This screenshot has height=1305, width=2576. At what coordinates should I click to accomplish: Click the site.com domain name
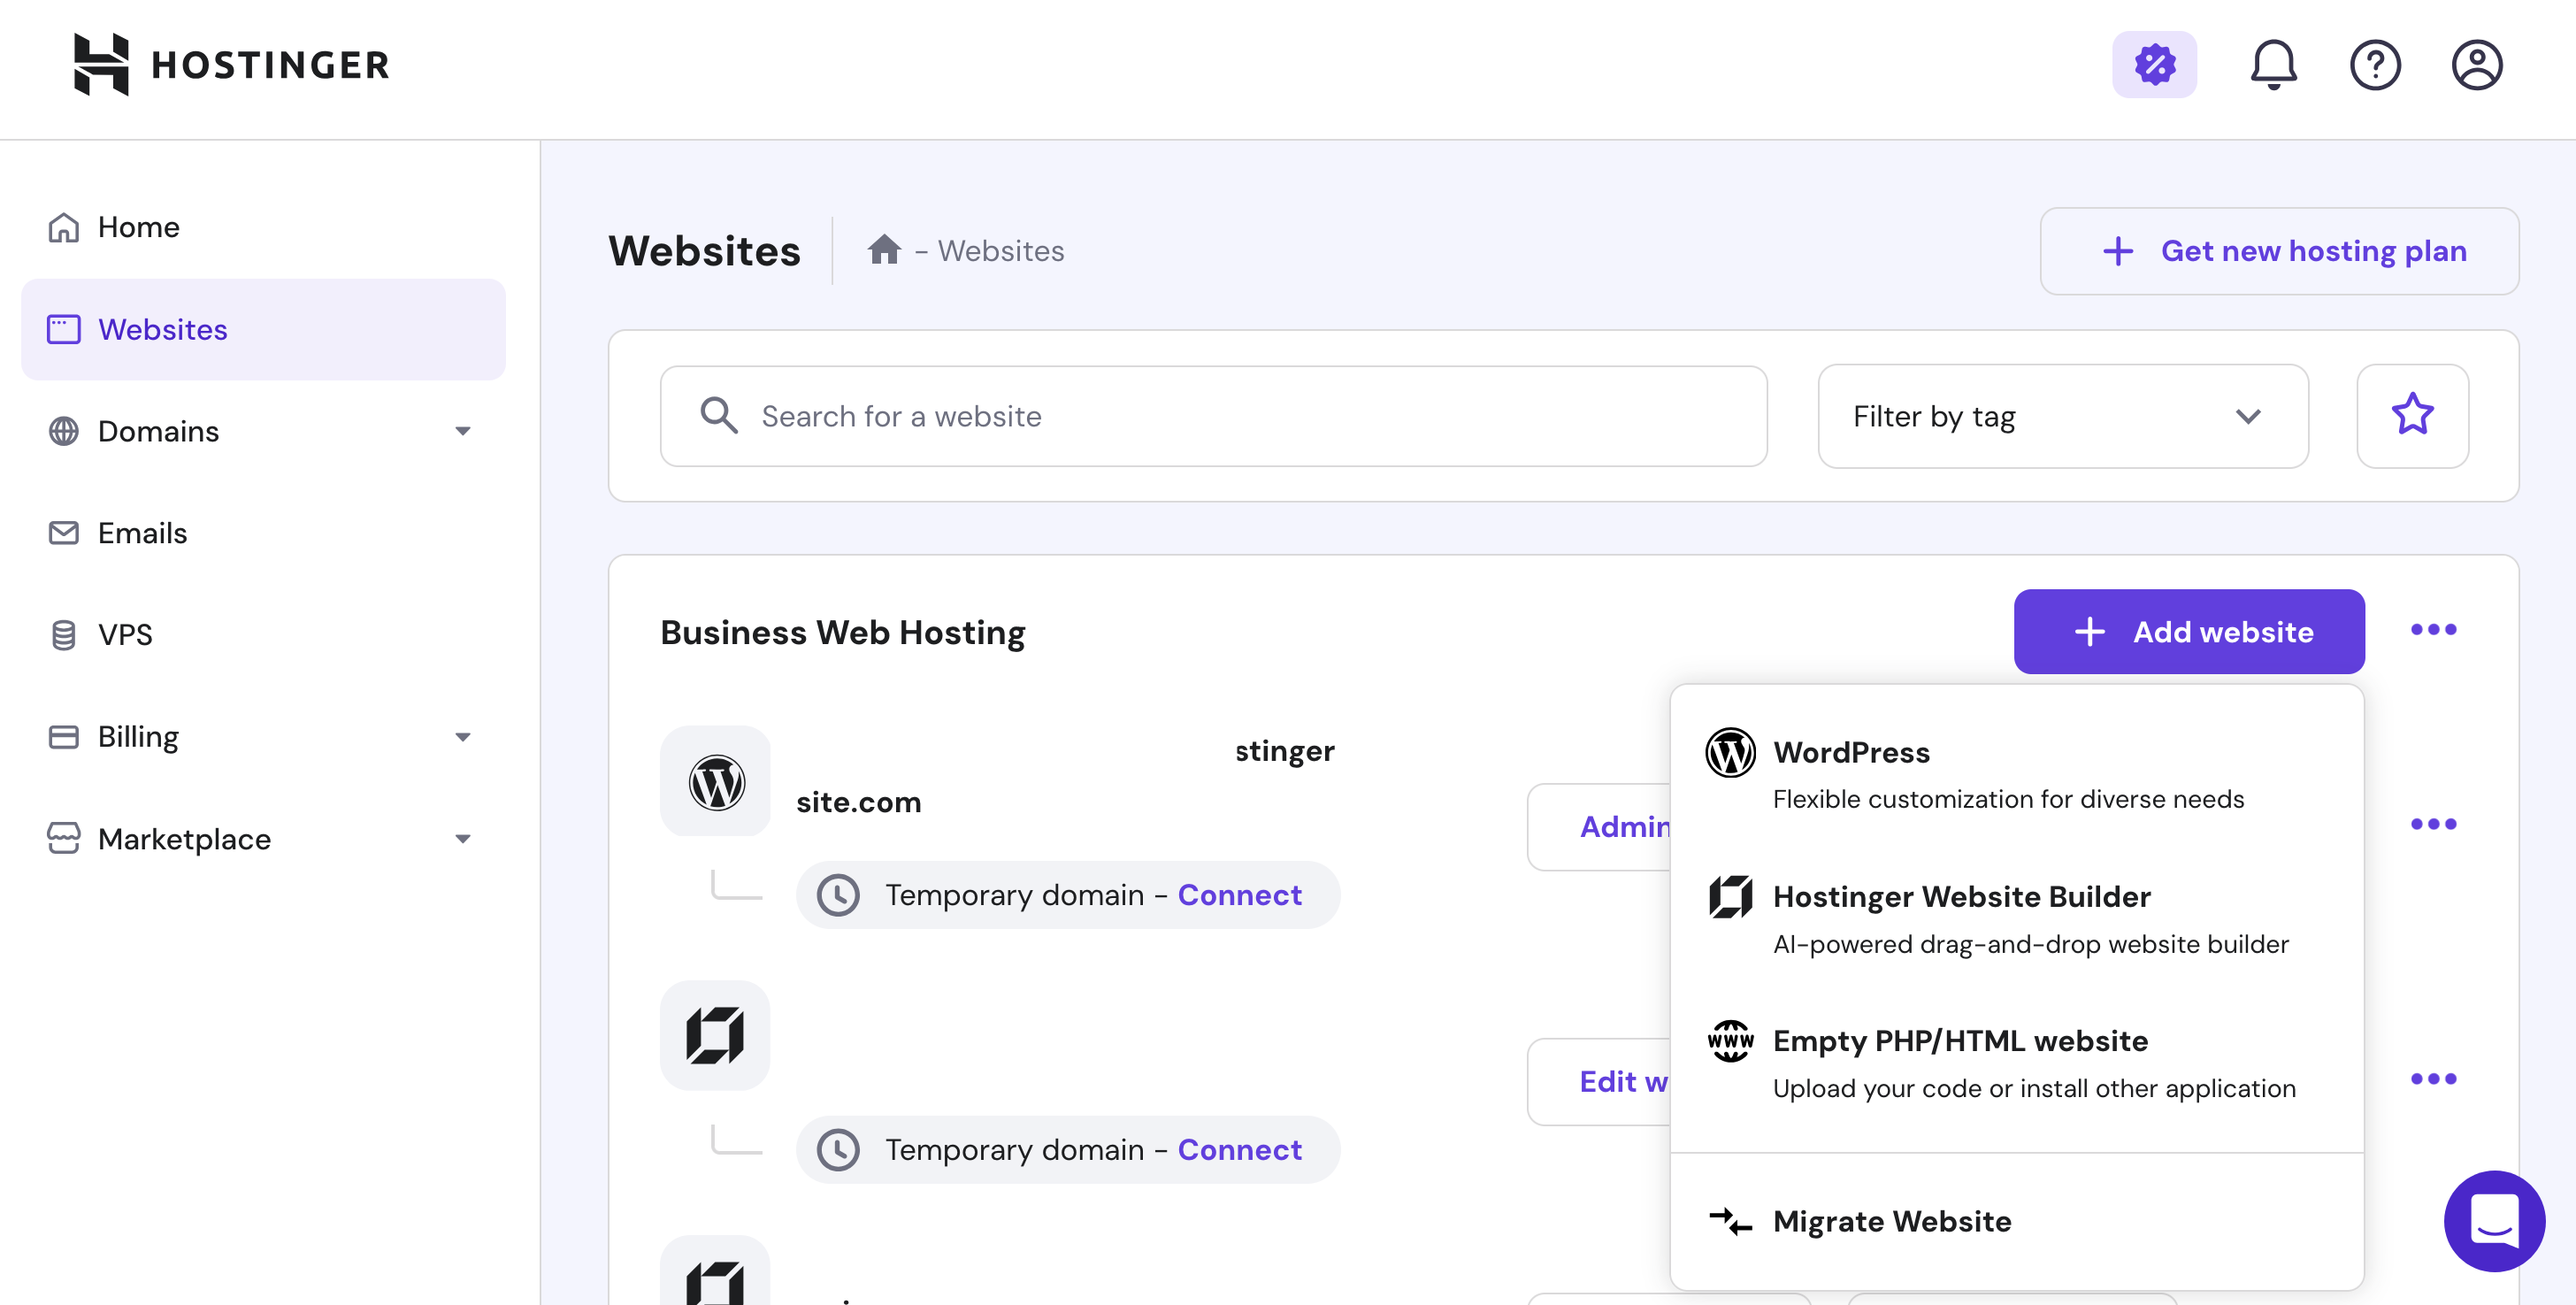pos(858,802)
